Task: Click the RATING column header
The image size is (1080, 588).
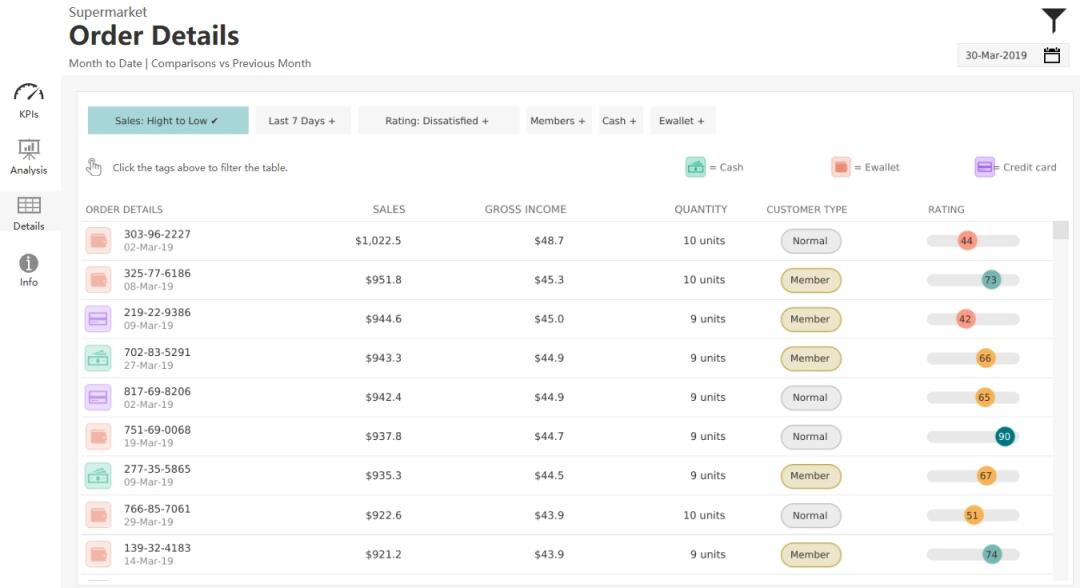Action: tap(946, 209)
